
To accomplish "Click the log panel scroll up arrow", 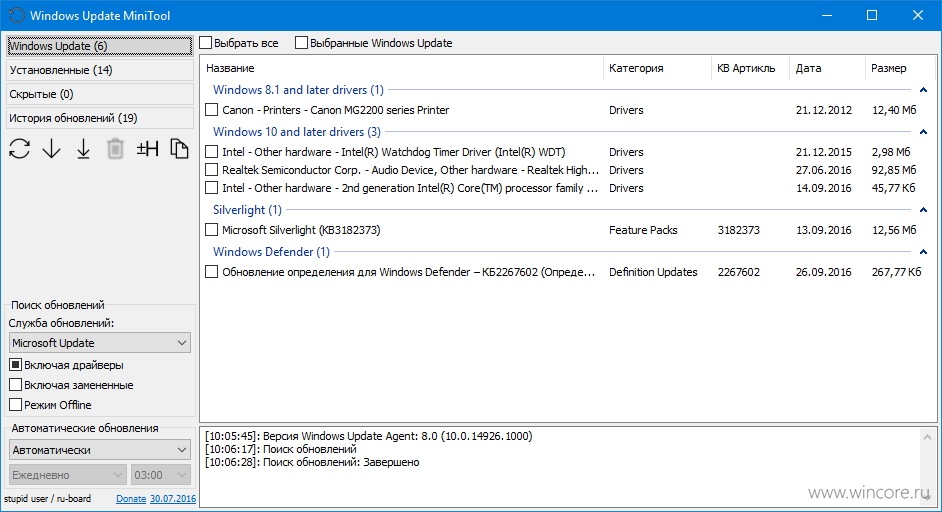I will (927, 437).
